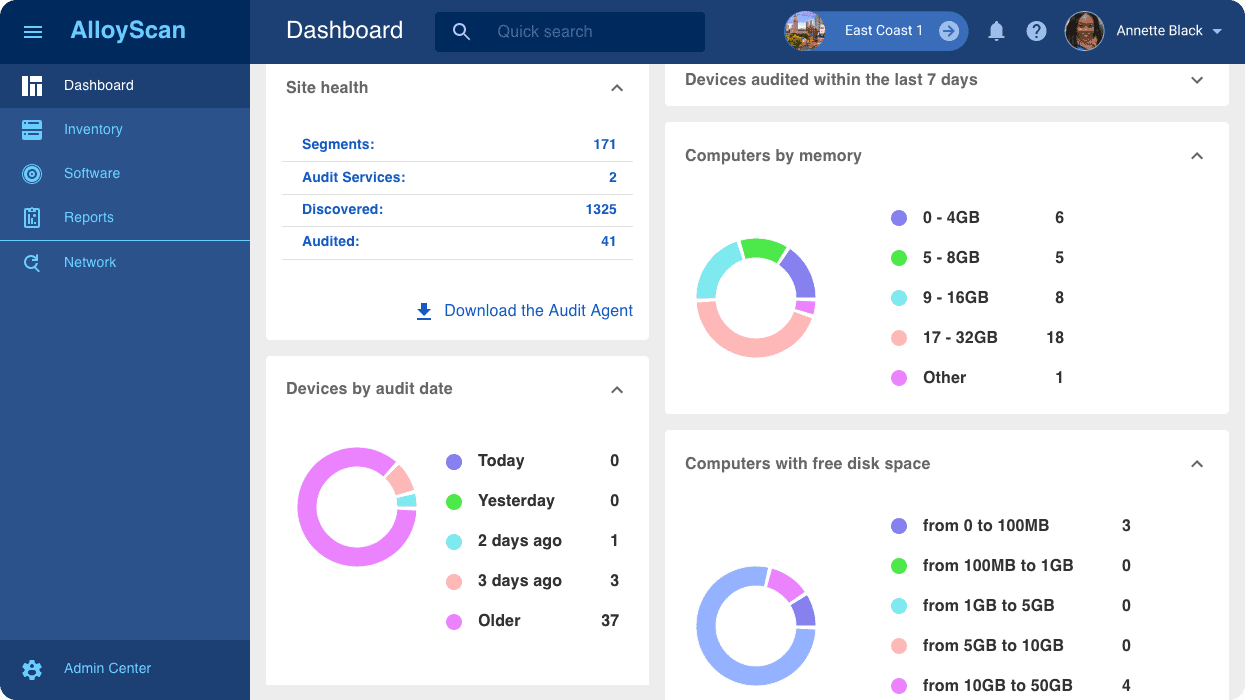The width and height of the screenshot is (1245, 700).
Task: Collapse the Devices by audit date panel
Action: (617, 389)
